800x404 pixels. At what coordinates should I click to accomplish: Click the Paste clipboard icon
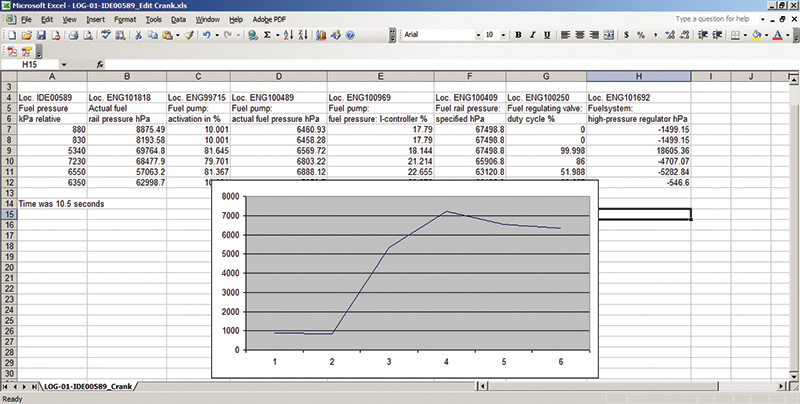[x=167, y=35]
